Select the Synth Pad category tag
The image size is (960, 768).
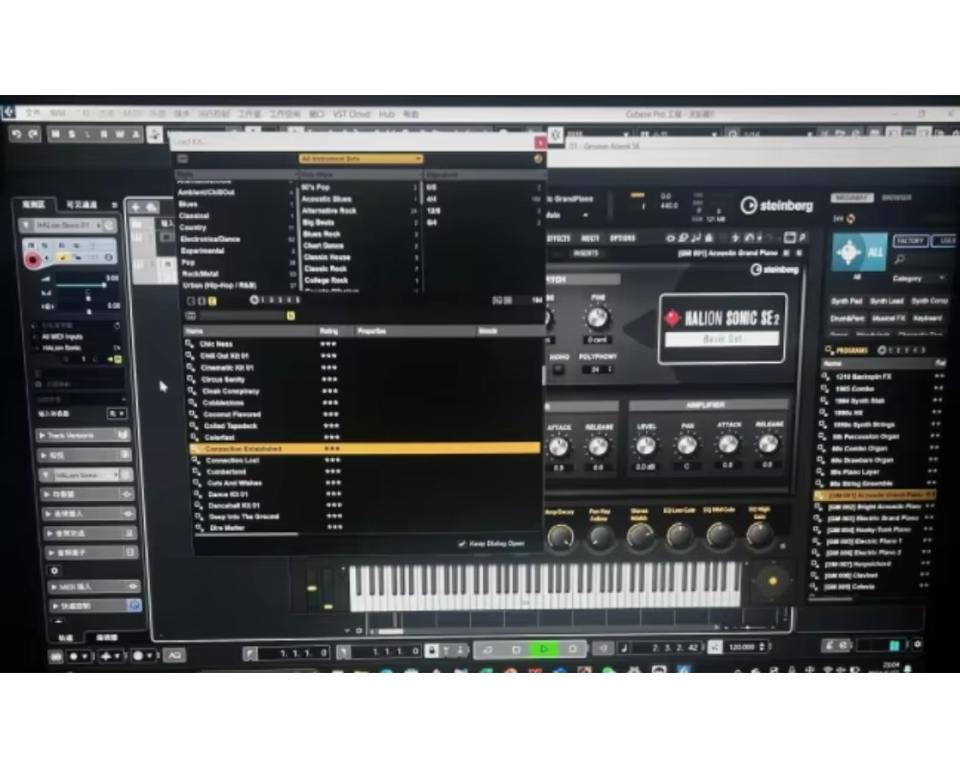[847, 301]
